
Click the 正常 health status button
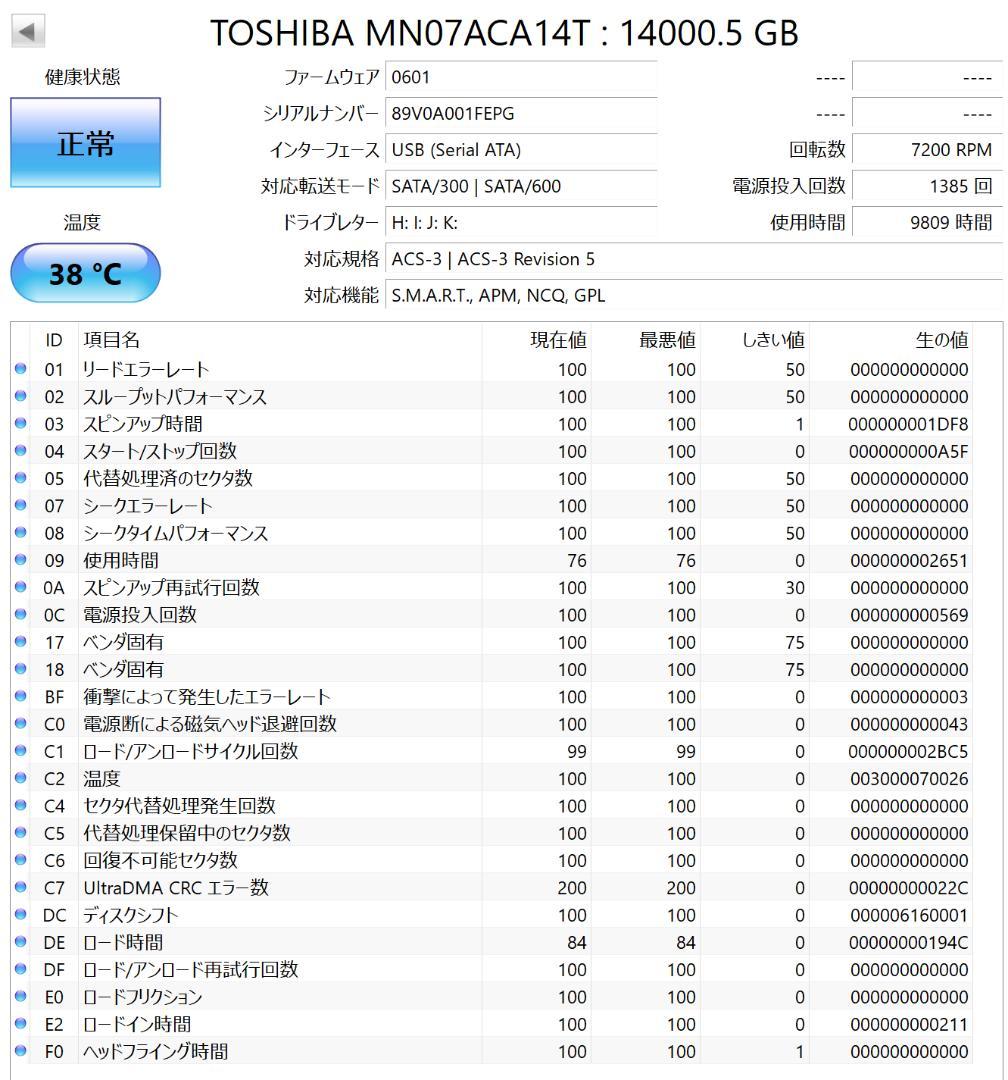coord(84,142)
